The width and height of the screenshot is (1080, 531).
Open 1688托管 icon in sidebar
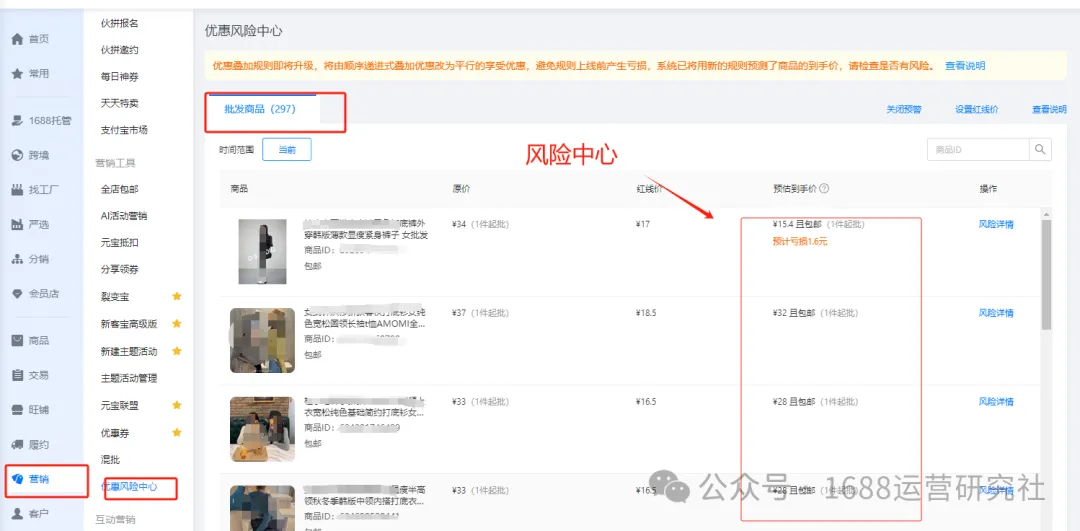tap(17, 121)
